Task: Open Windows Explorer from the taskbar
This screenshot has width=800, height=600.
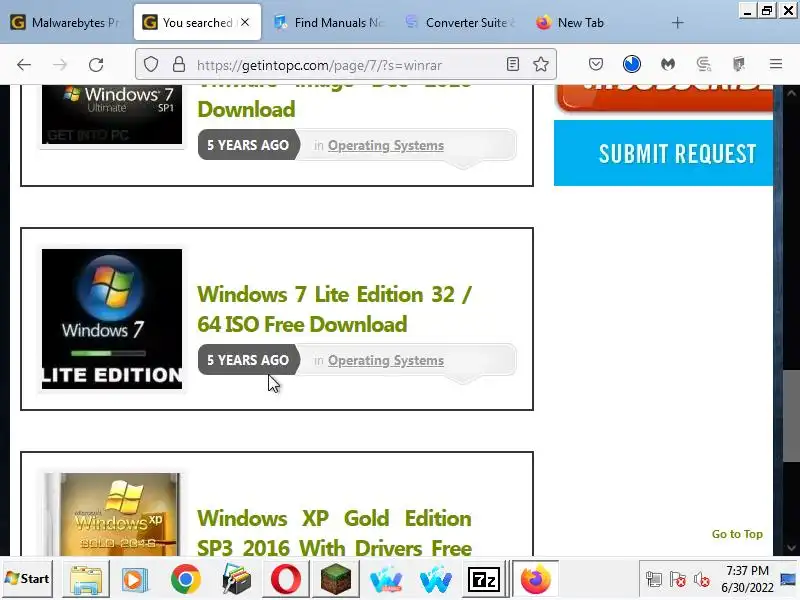Action: click(86, 579)
